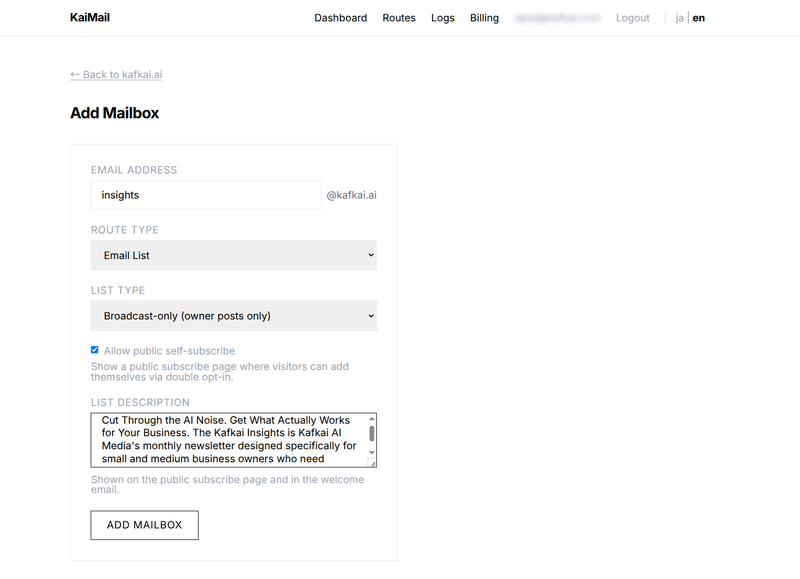Uncheck Allow public self-subscribe checkbox
Image resolution: width=800 pixels, height=579 pixels.
(x=94, y=350)
